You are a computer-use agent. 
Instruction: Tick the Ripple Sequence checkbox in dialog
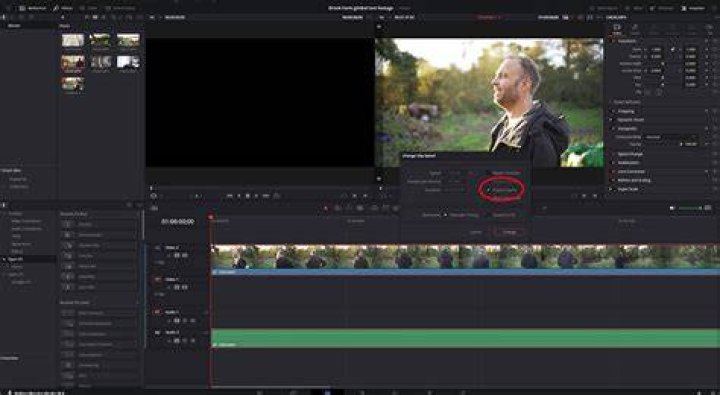point(489,173)
